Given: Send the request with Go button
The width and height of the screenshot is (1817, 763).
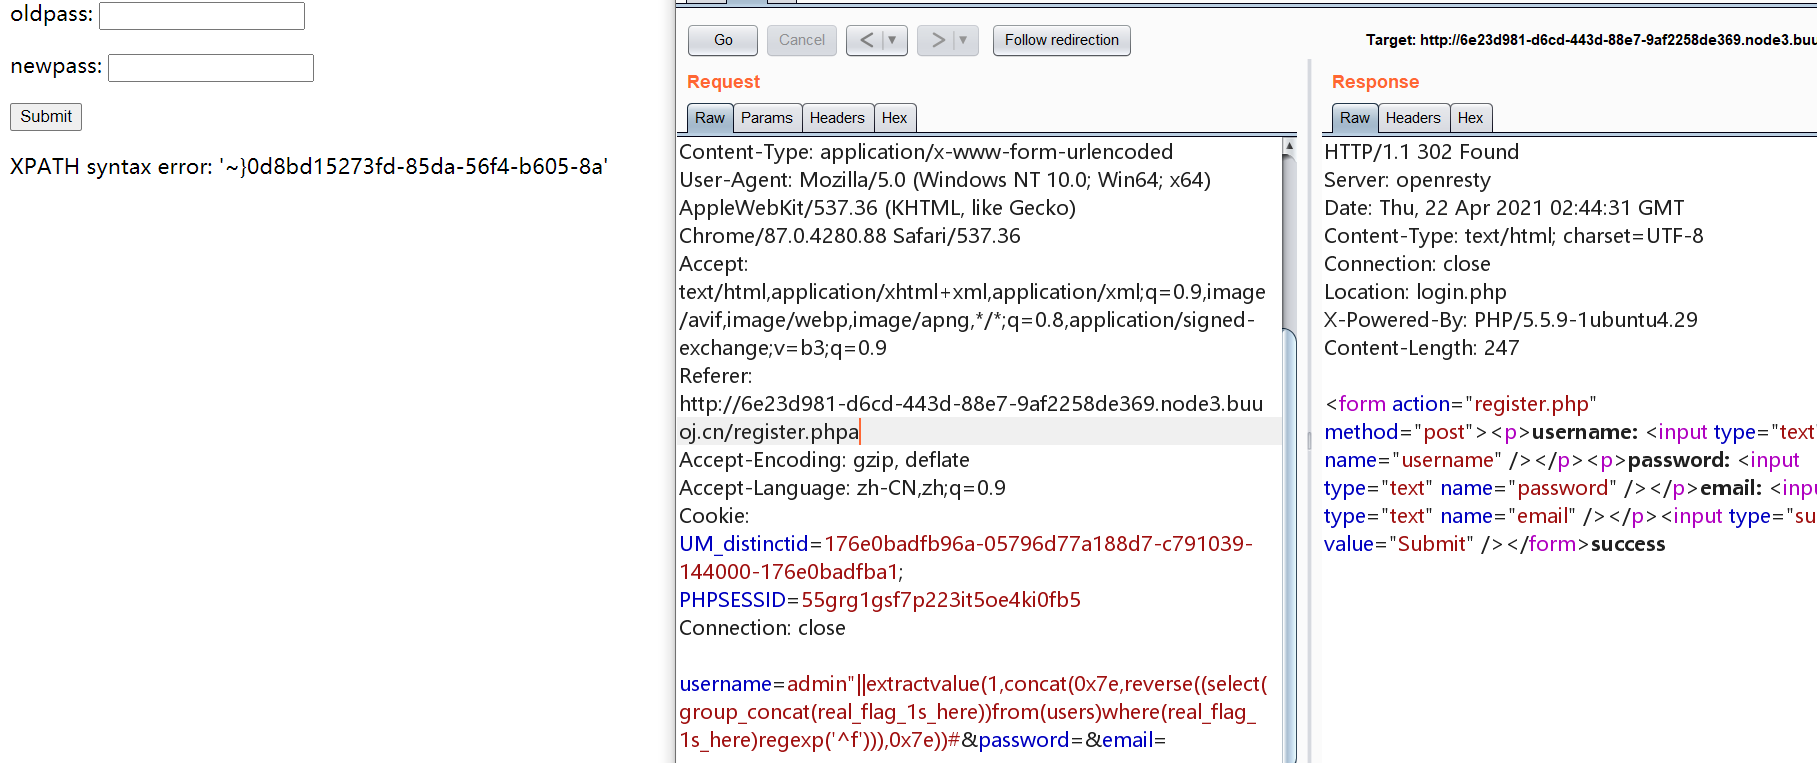Looking at the screenshot, I should coord(723,40).
